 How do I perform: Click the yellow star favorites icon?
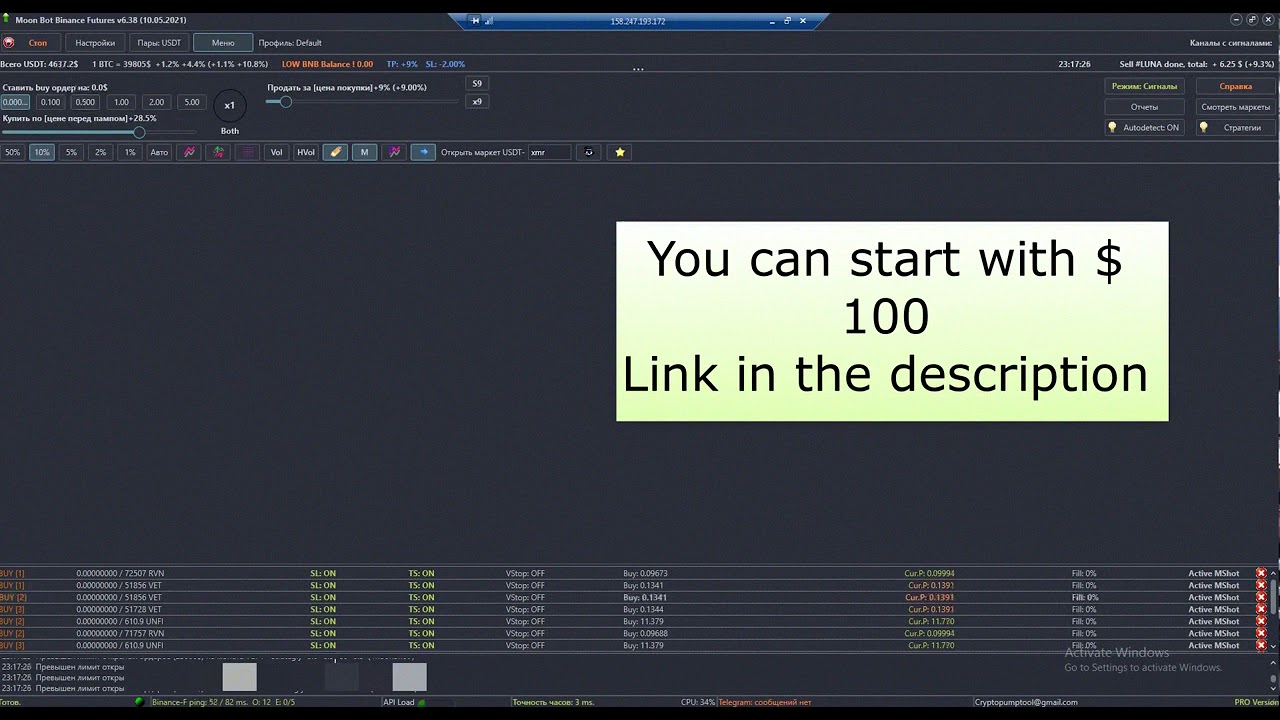[620, 152]
